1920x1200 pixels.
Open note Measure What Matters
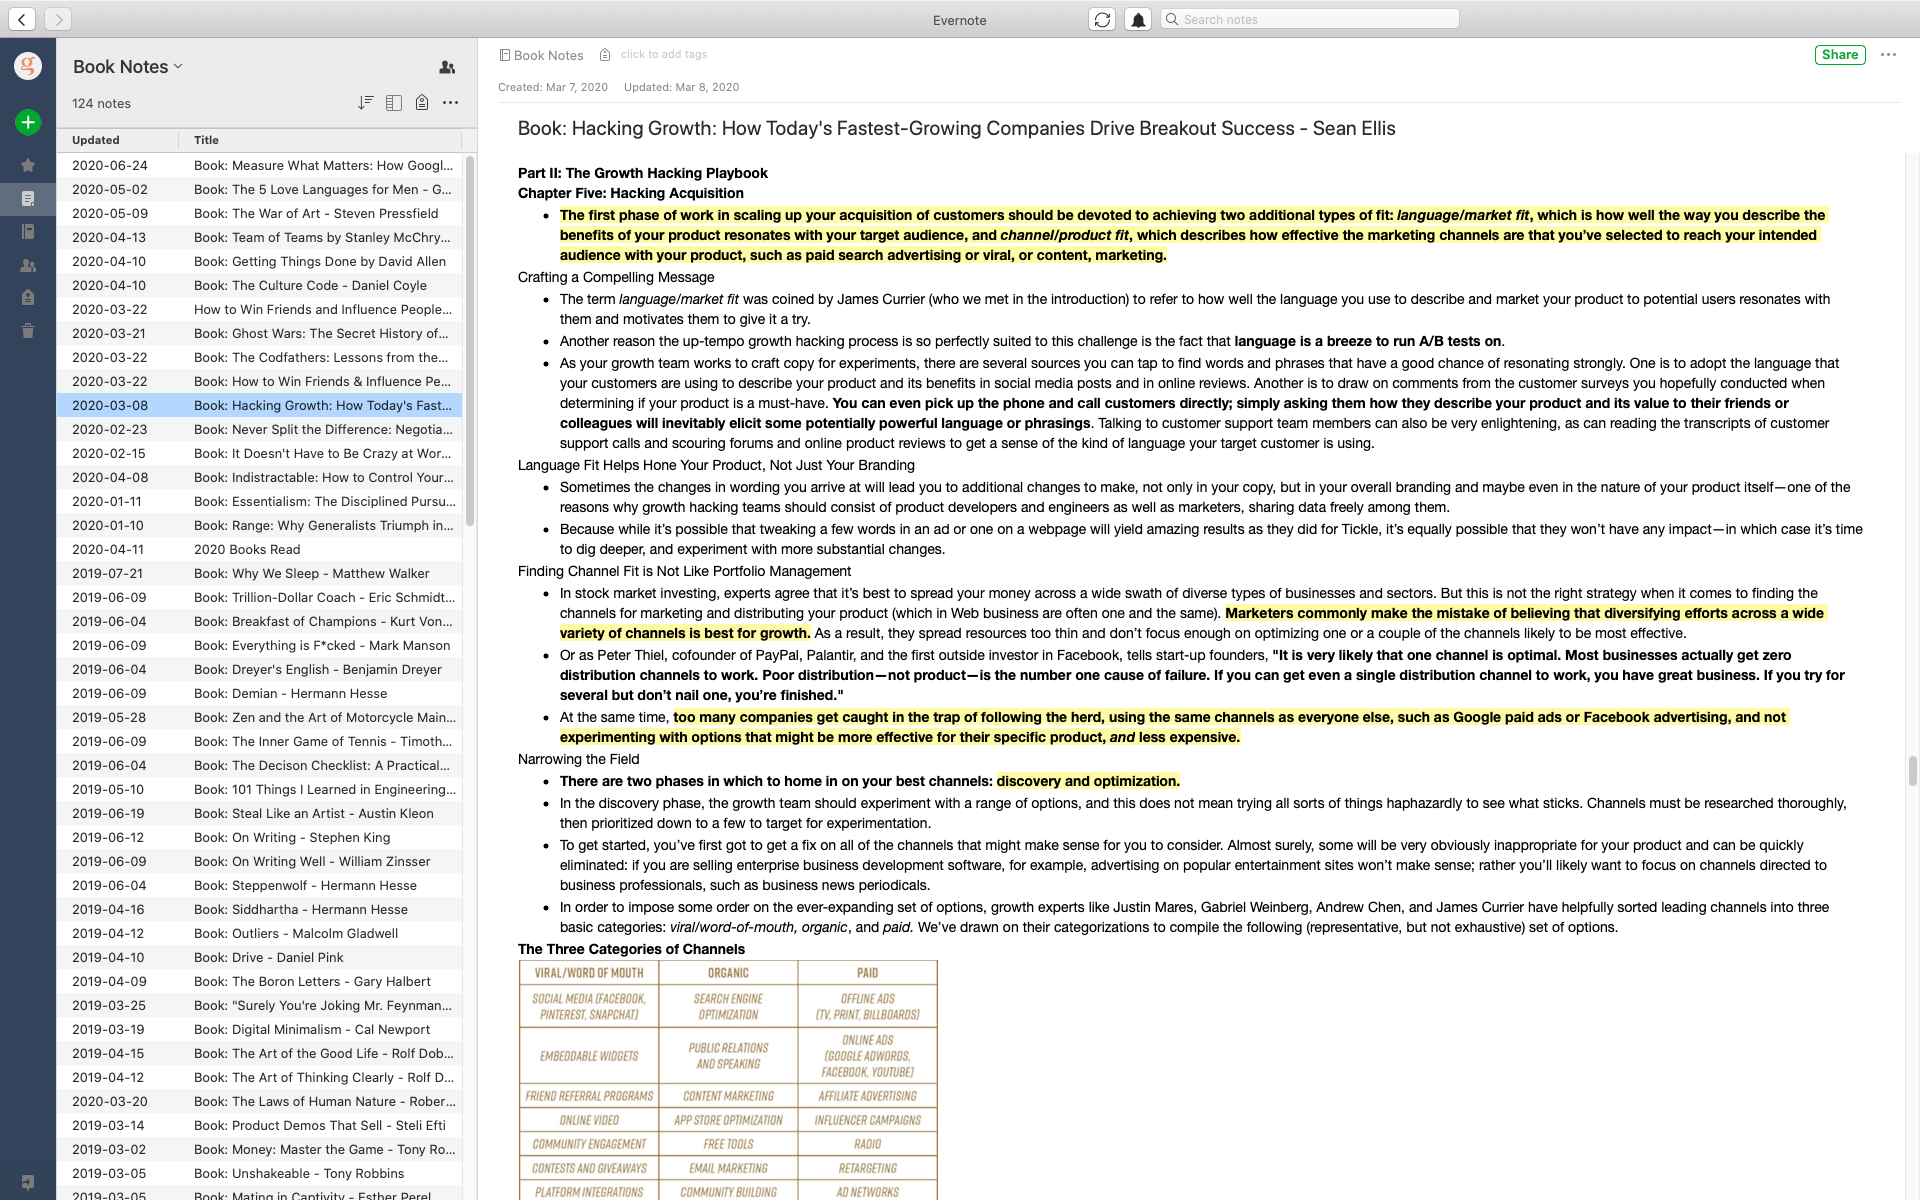click(x=260, y=165)
